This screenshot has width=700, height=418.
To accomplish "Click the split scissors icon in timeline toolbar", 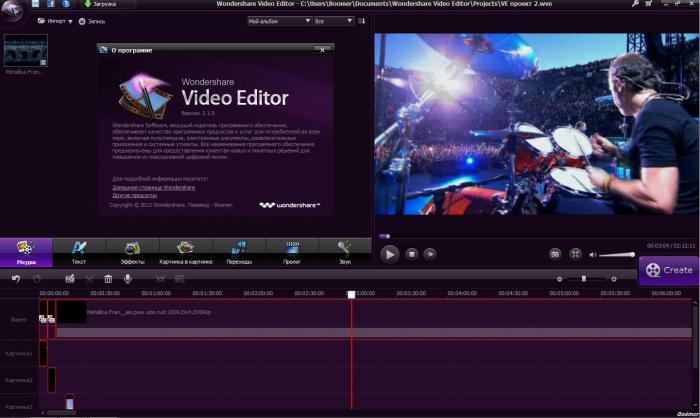I will point(89,279).
